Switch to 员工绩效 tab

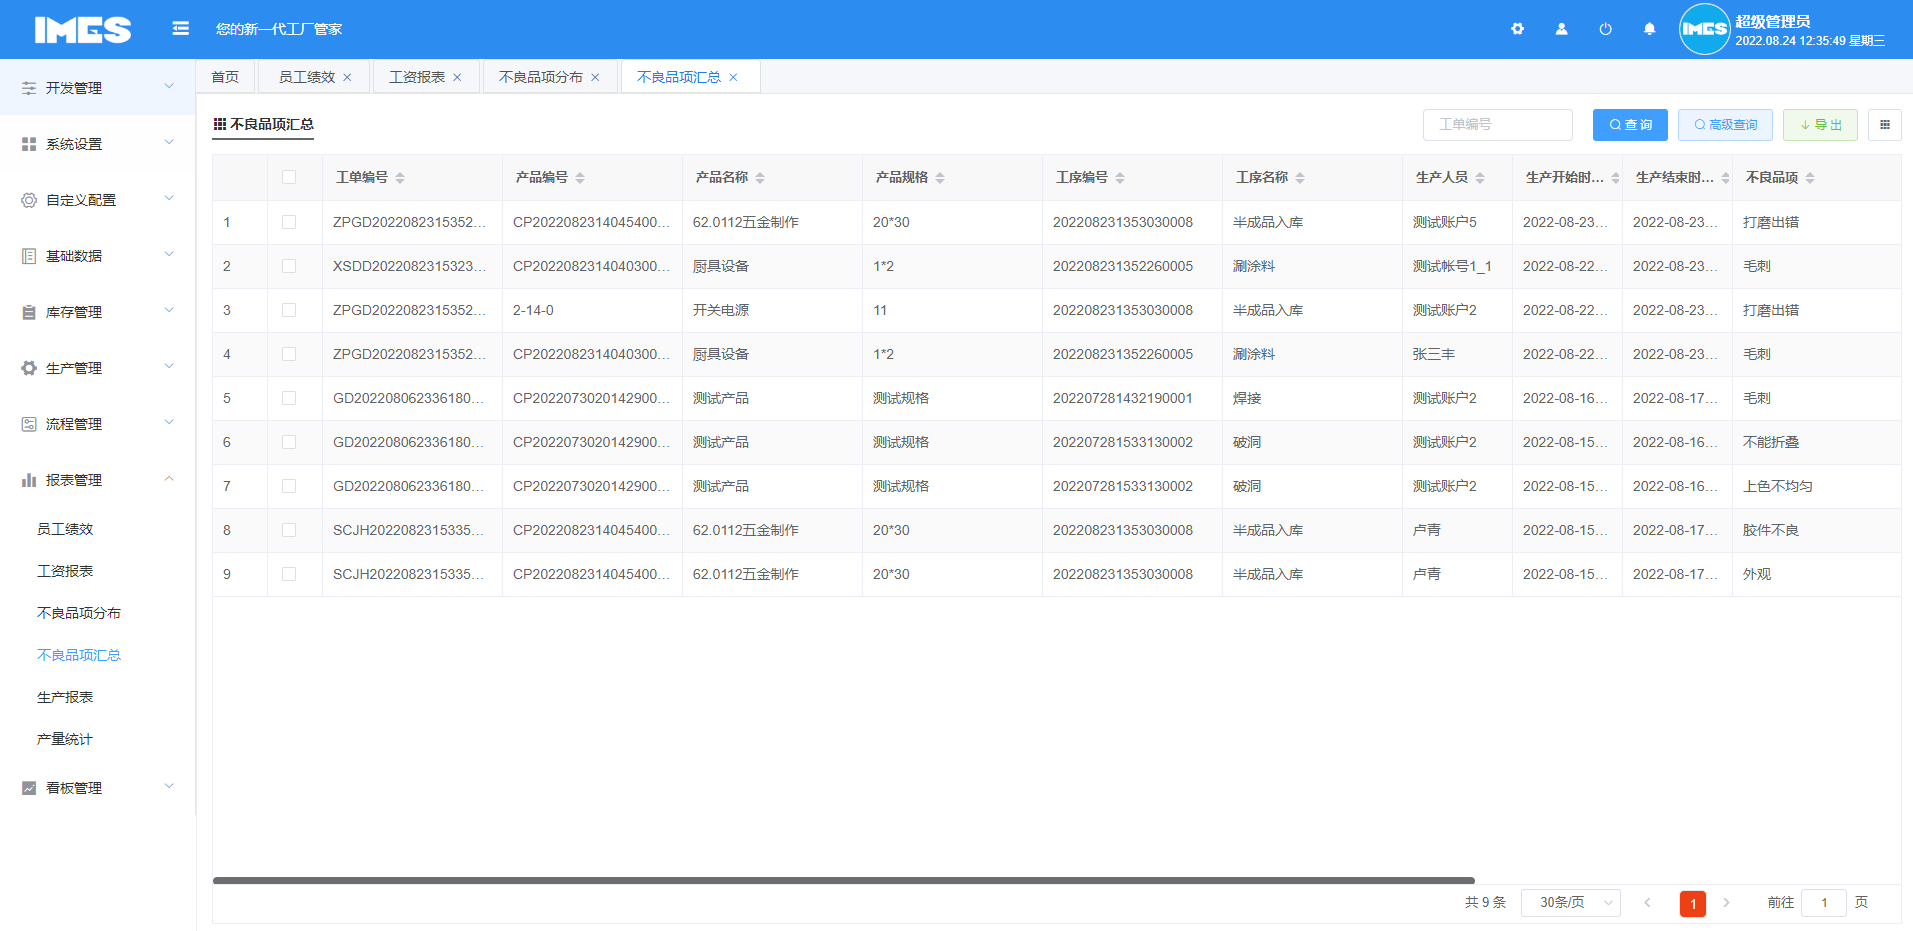pyautogui.click(x=306, y=77)
